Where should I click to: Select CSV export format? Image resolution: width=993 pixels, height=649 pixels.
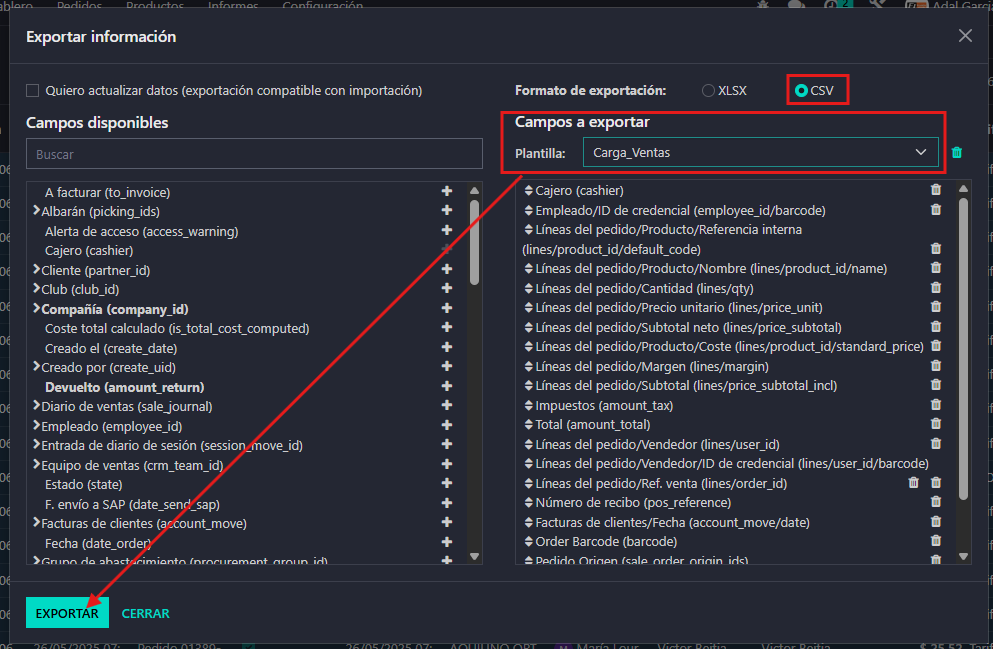(801, 90)
